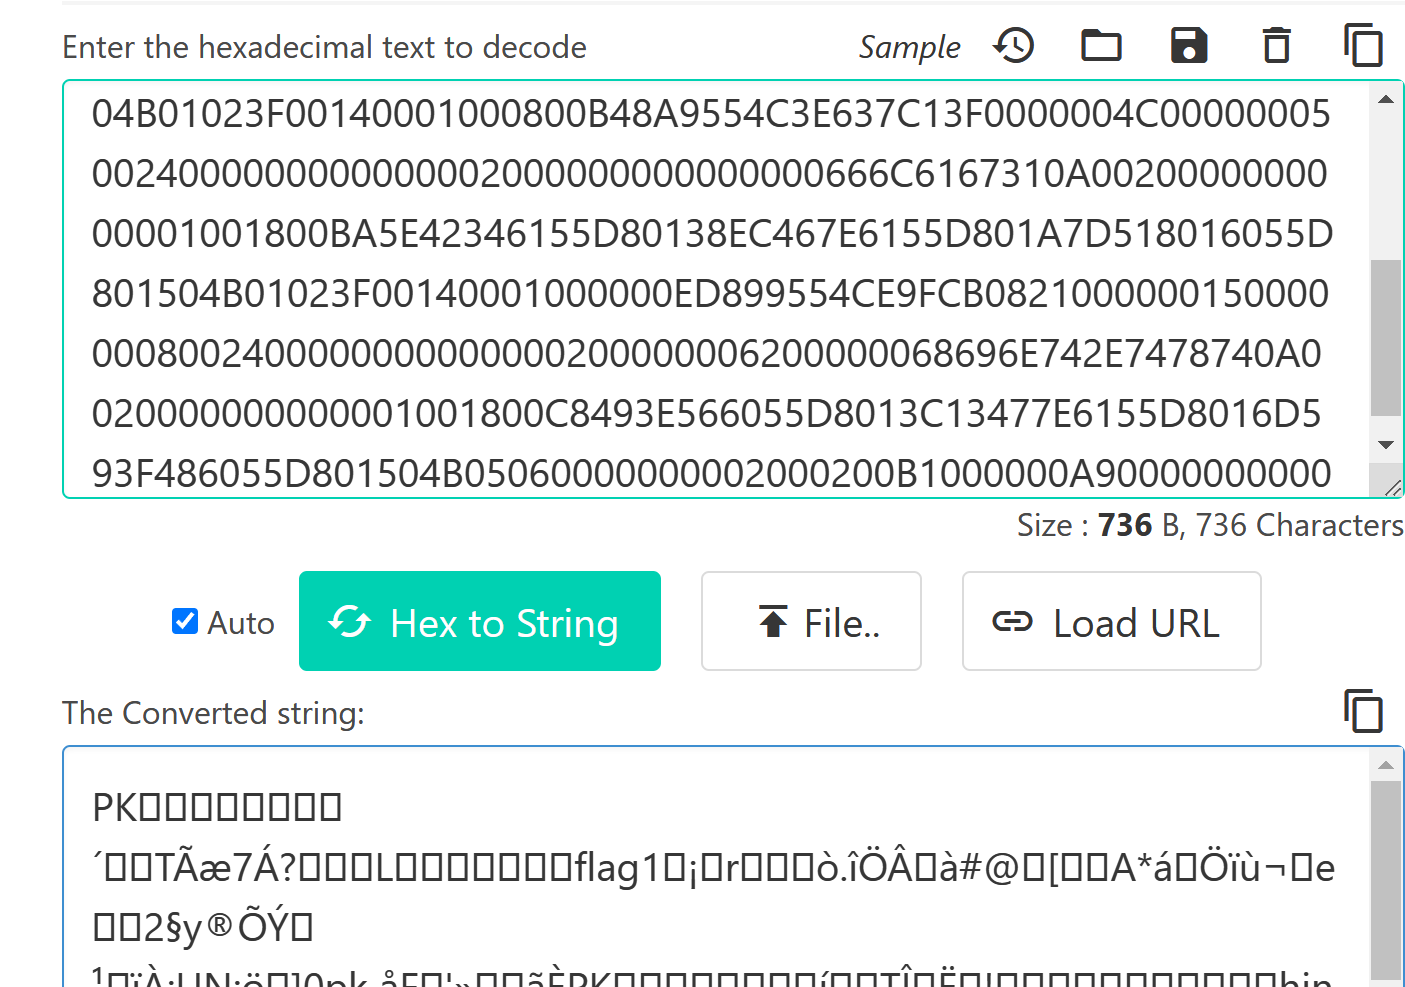Click the refresh icon on Hex to String
Screen dimensions: 1405x987
tap(350, 622)
